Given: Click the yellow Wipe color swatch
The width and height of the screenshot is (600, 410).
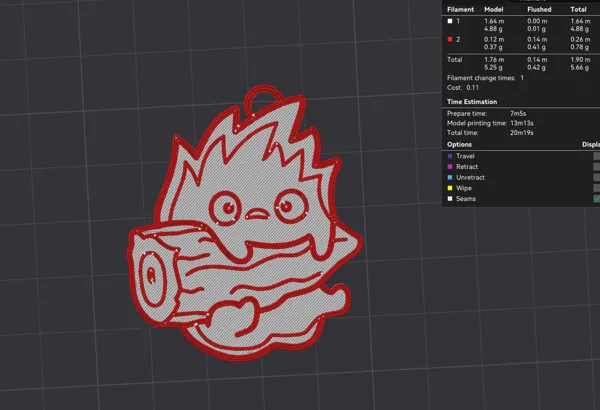Looking at the screenshot, I should click(x=450, y=188).
